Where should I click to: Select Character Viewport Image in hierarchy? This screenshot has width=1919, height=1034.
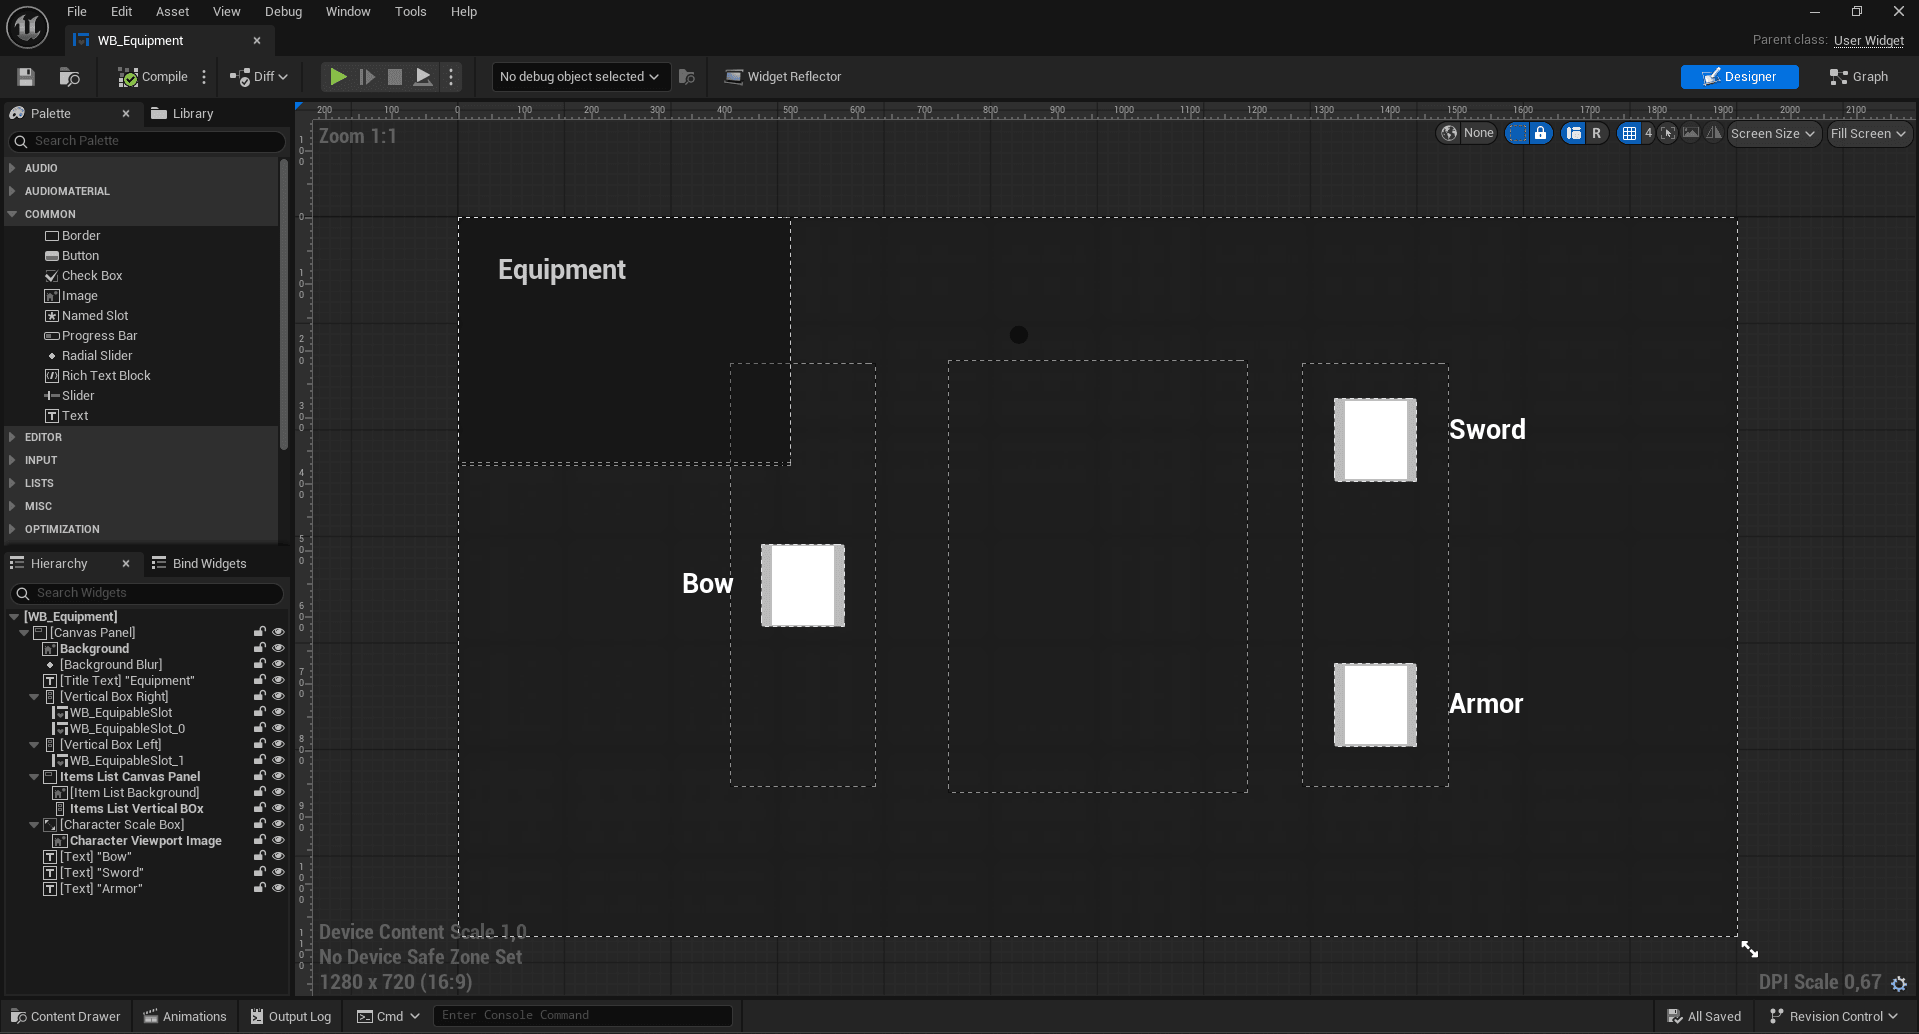pyautogui.click(x=137, y=841)
